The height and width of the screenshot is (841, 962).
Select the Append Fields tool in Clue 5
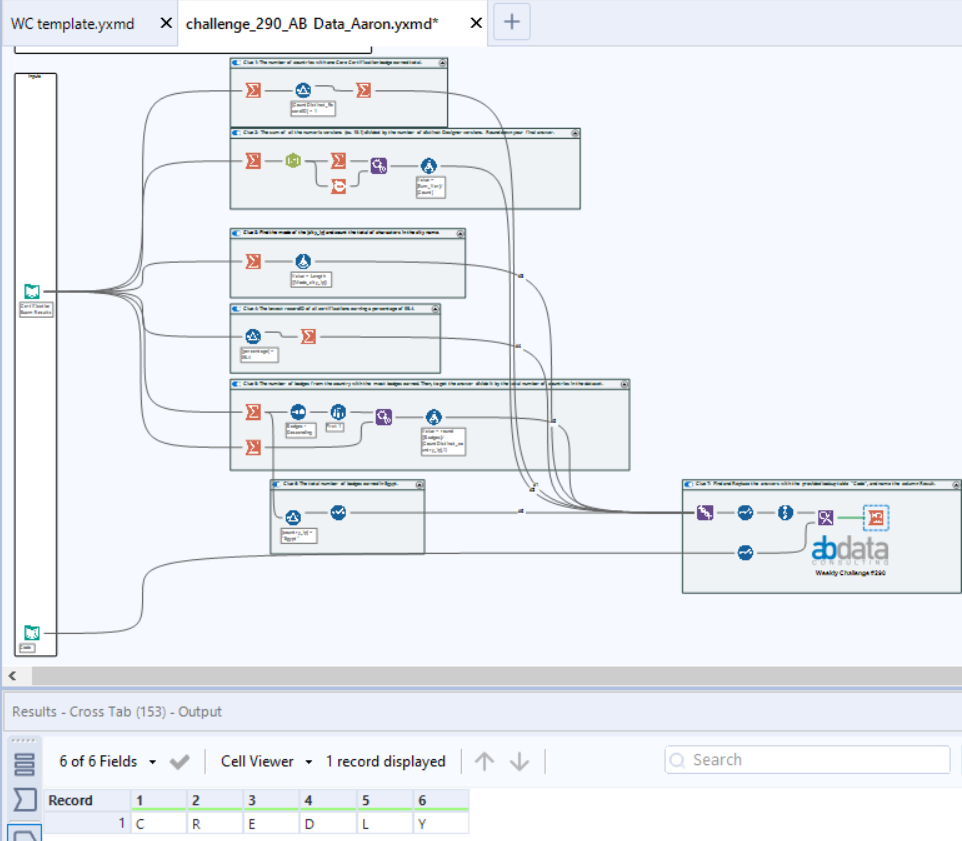tap(384, 417)
